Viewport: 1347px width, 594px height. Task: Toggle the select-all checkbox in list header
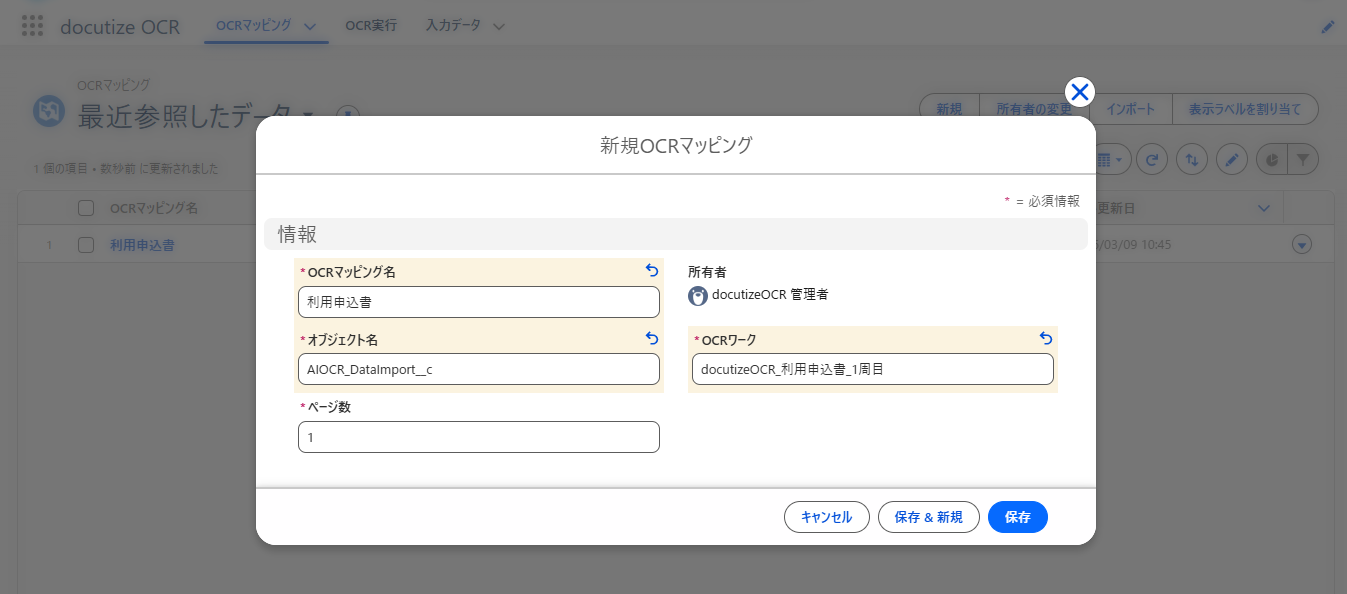point(85,207)
